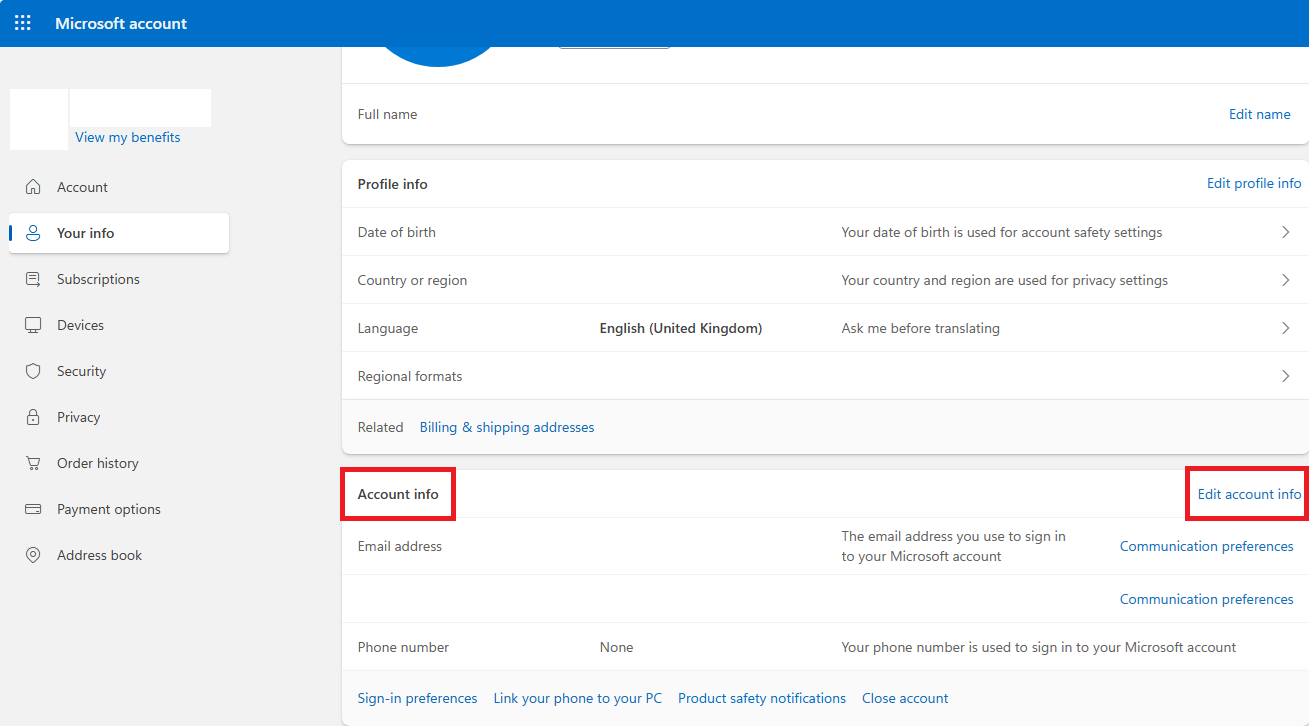Click the Microsoft account header title

point(121,23)
